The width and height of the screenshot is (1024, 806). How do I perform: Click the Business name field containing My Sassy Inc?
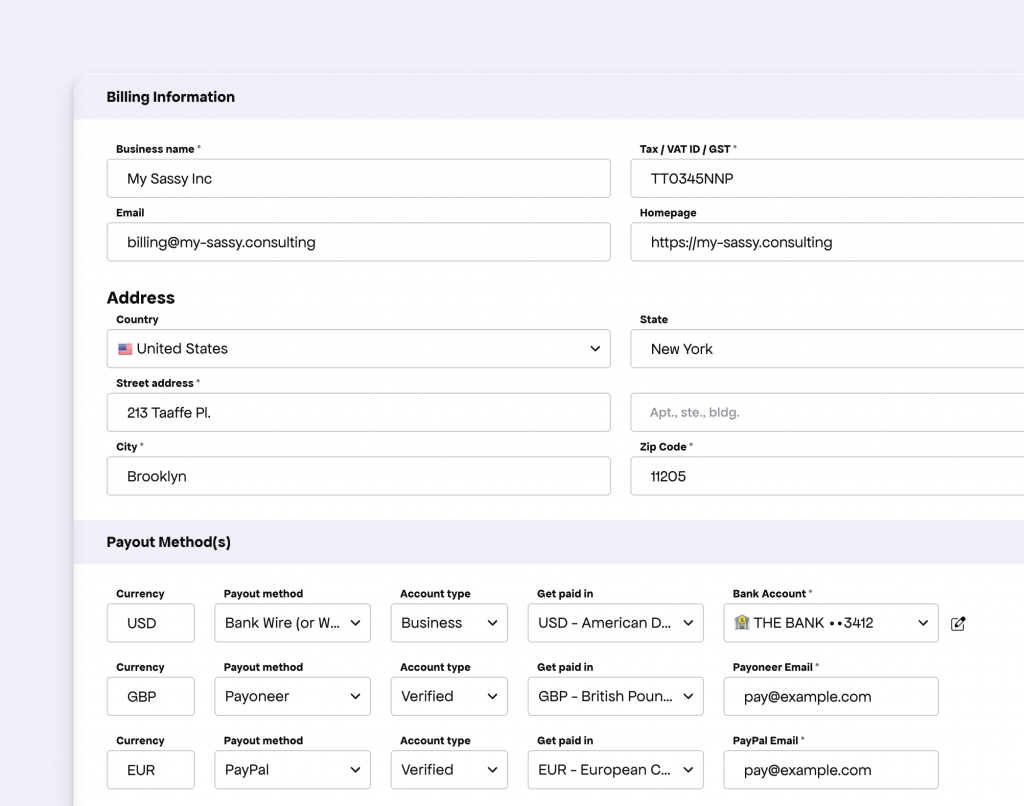coord(358,178)
